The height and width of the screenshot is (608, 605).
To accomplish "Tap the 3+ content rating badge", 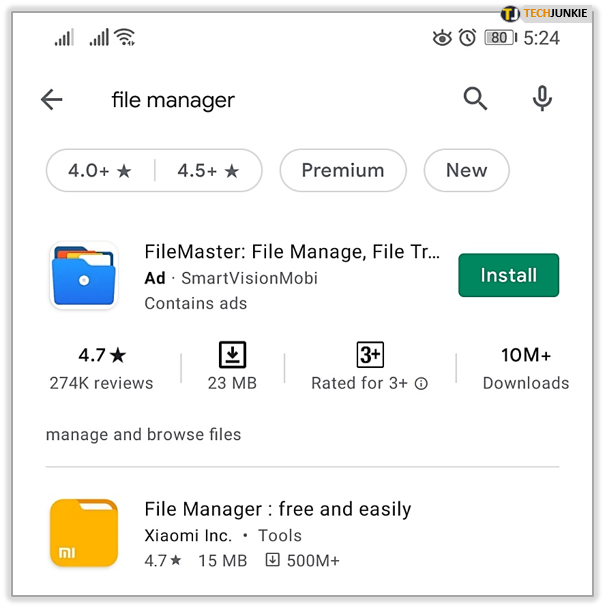I will point(370,354).
